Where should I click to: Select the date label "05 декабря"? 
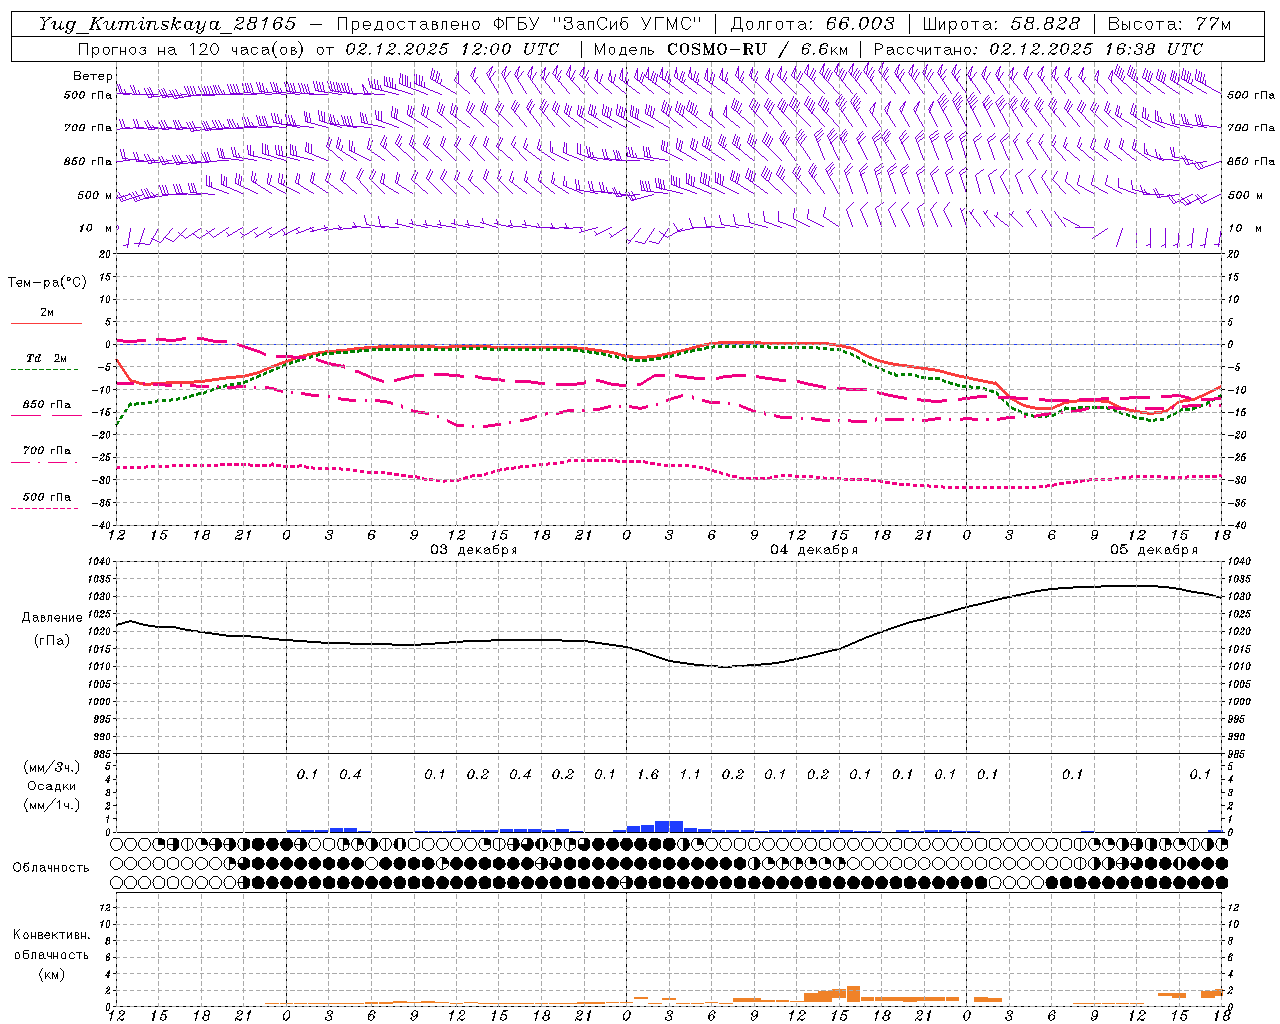point(1154,550)
